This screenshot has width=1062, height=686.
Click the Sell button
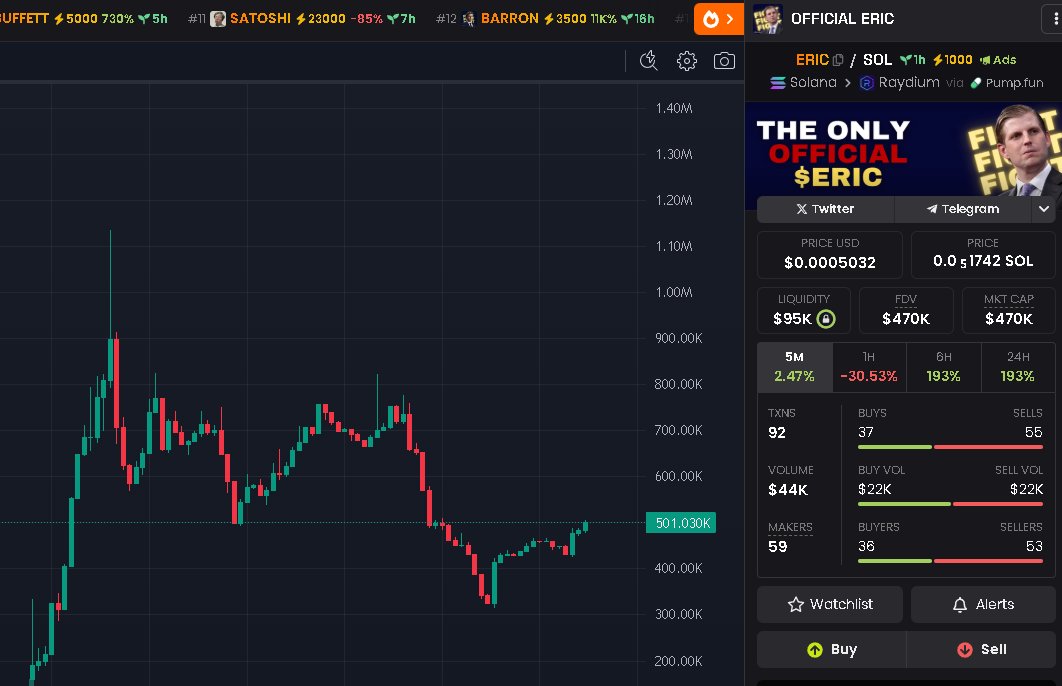(981, 649)
